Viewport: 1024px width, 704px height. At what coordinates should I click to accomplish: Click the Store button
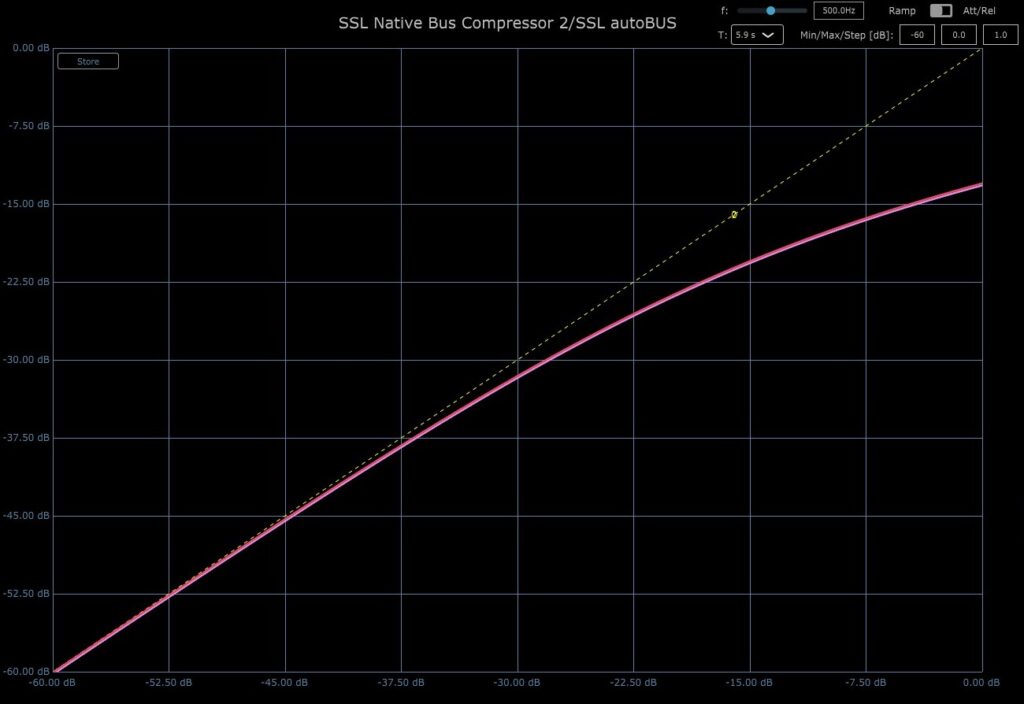pos(88,61)
